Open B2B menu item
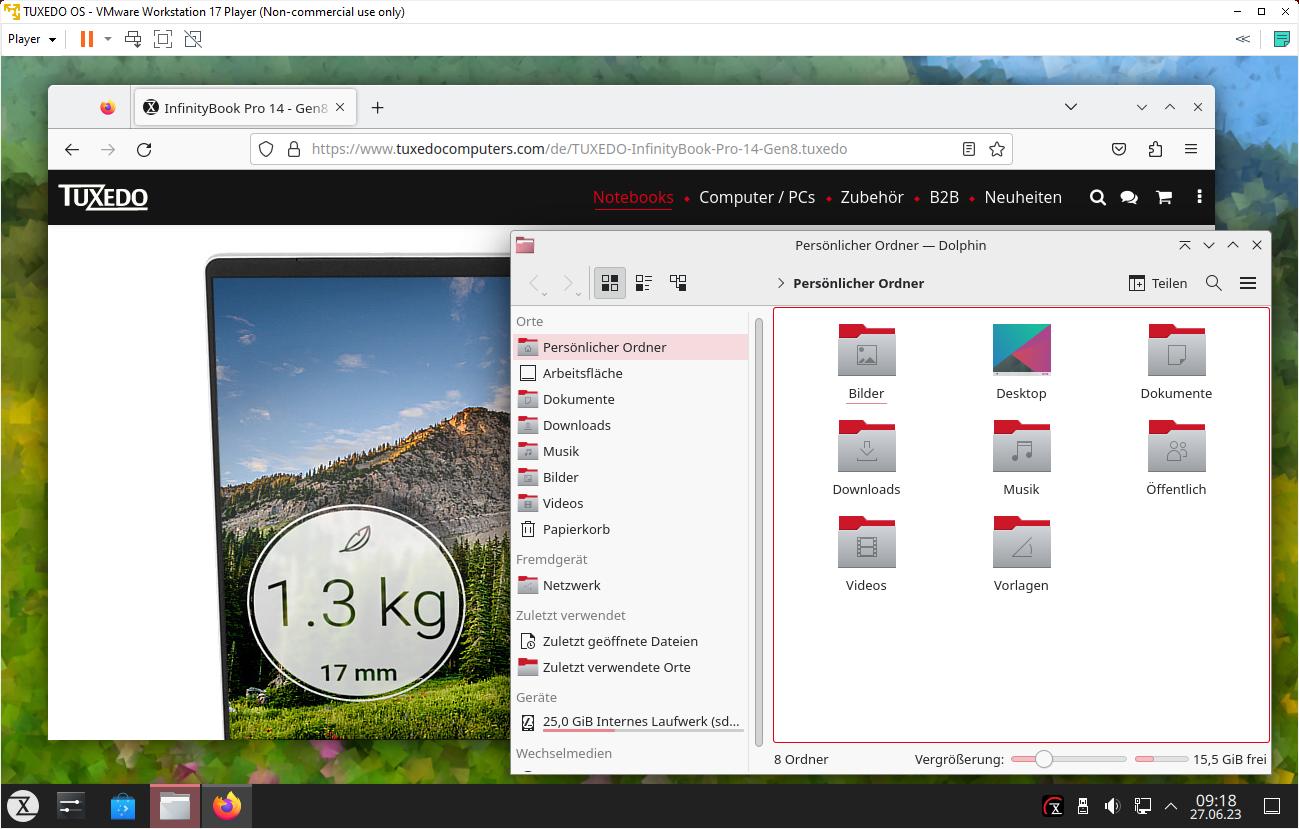1299x829 pixels. pos(944,197)
